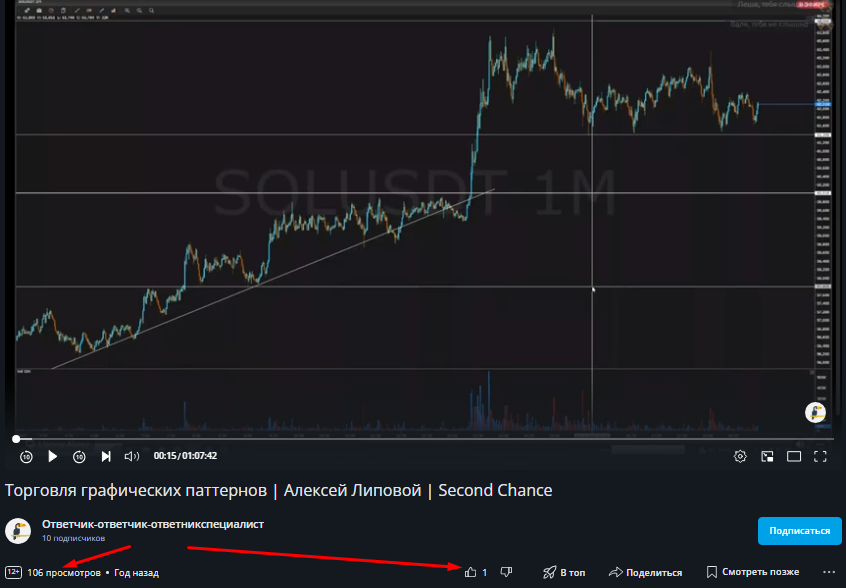Open the three-dots more options menu

click(827, 572)
